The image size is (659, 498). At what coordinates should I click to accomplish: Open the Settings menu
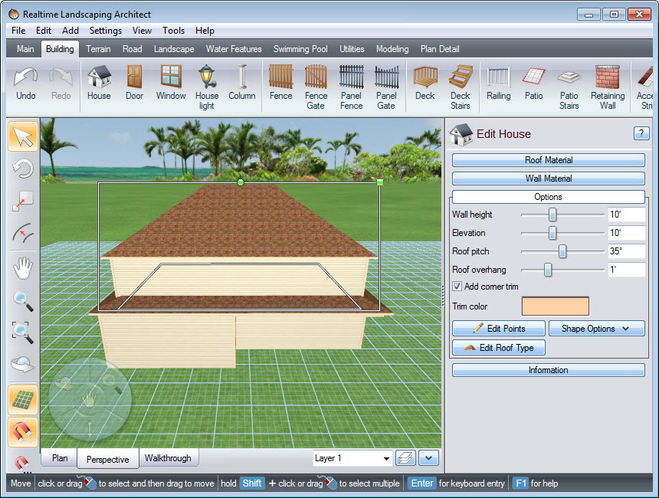click(x=105, y=31)
